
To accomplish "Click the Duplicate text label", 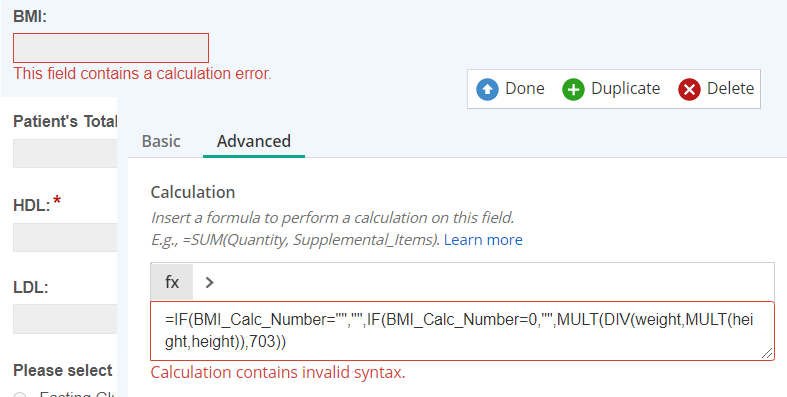I will (x=625, y=88).
